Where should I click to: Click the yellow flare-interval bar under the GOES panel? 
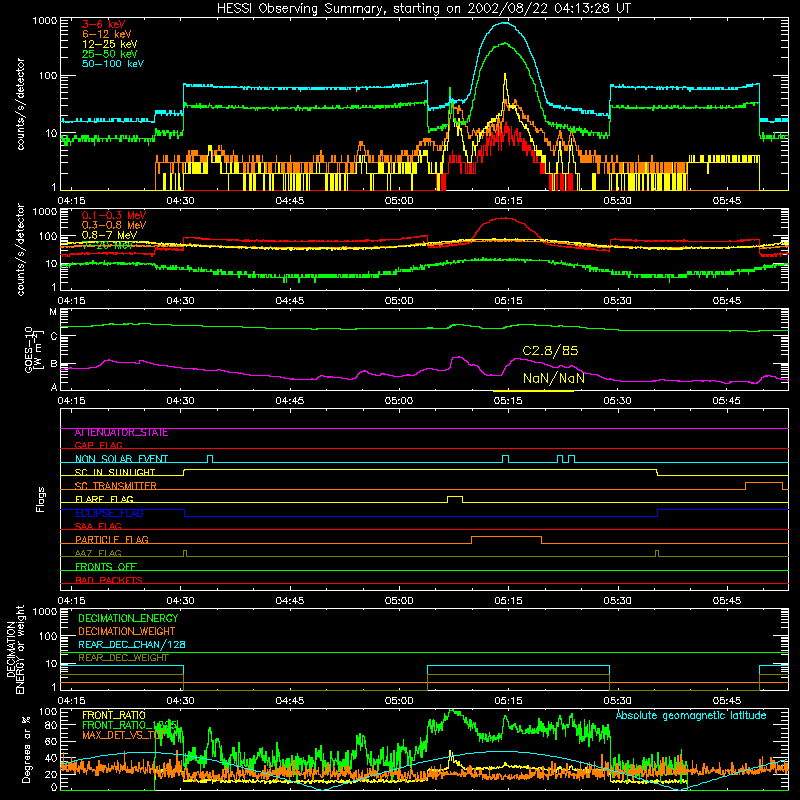pyautogui.click(x=533, y=391)
